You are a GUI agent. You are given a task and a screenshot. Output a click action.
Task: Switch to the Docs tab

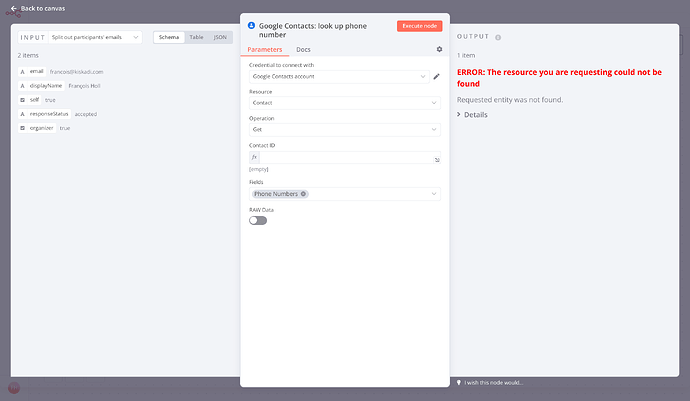tap(303, 49)
